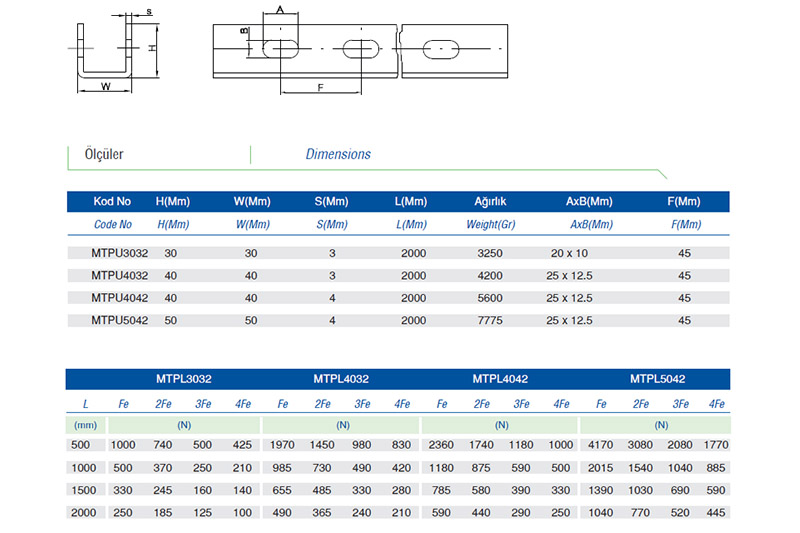Click load value '4170'
Screen dimensions: 800x533
(601, 445)
